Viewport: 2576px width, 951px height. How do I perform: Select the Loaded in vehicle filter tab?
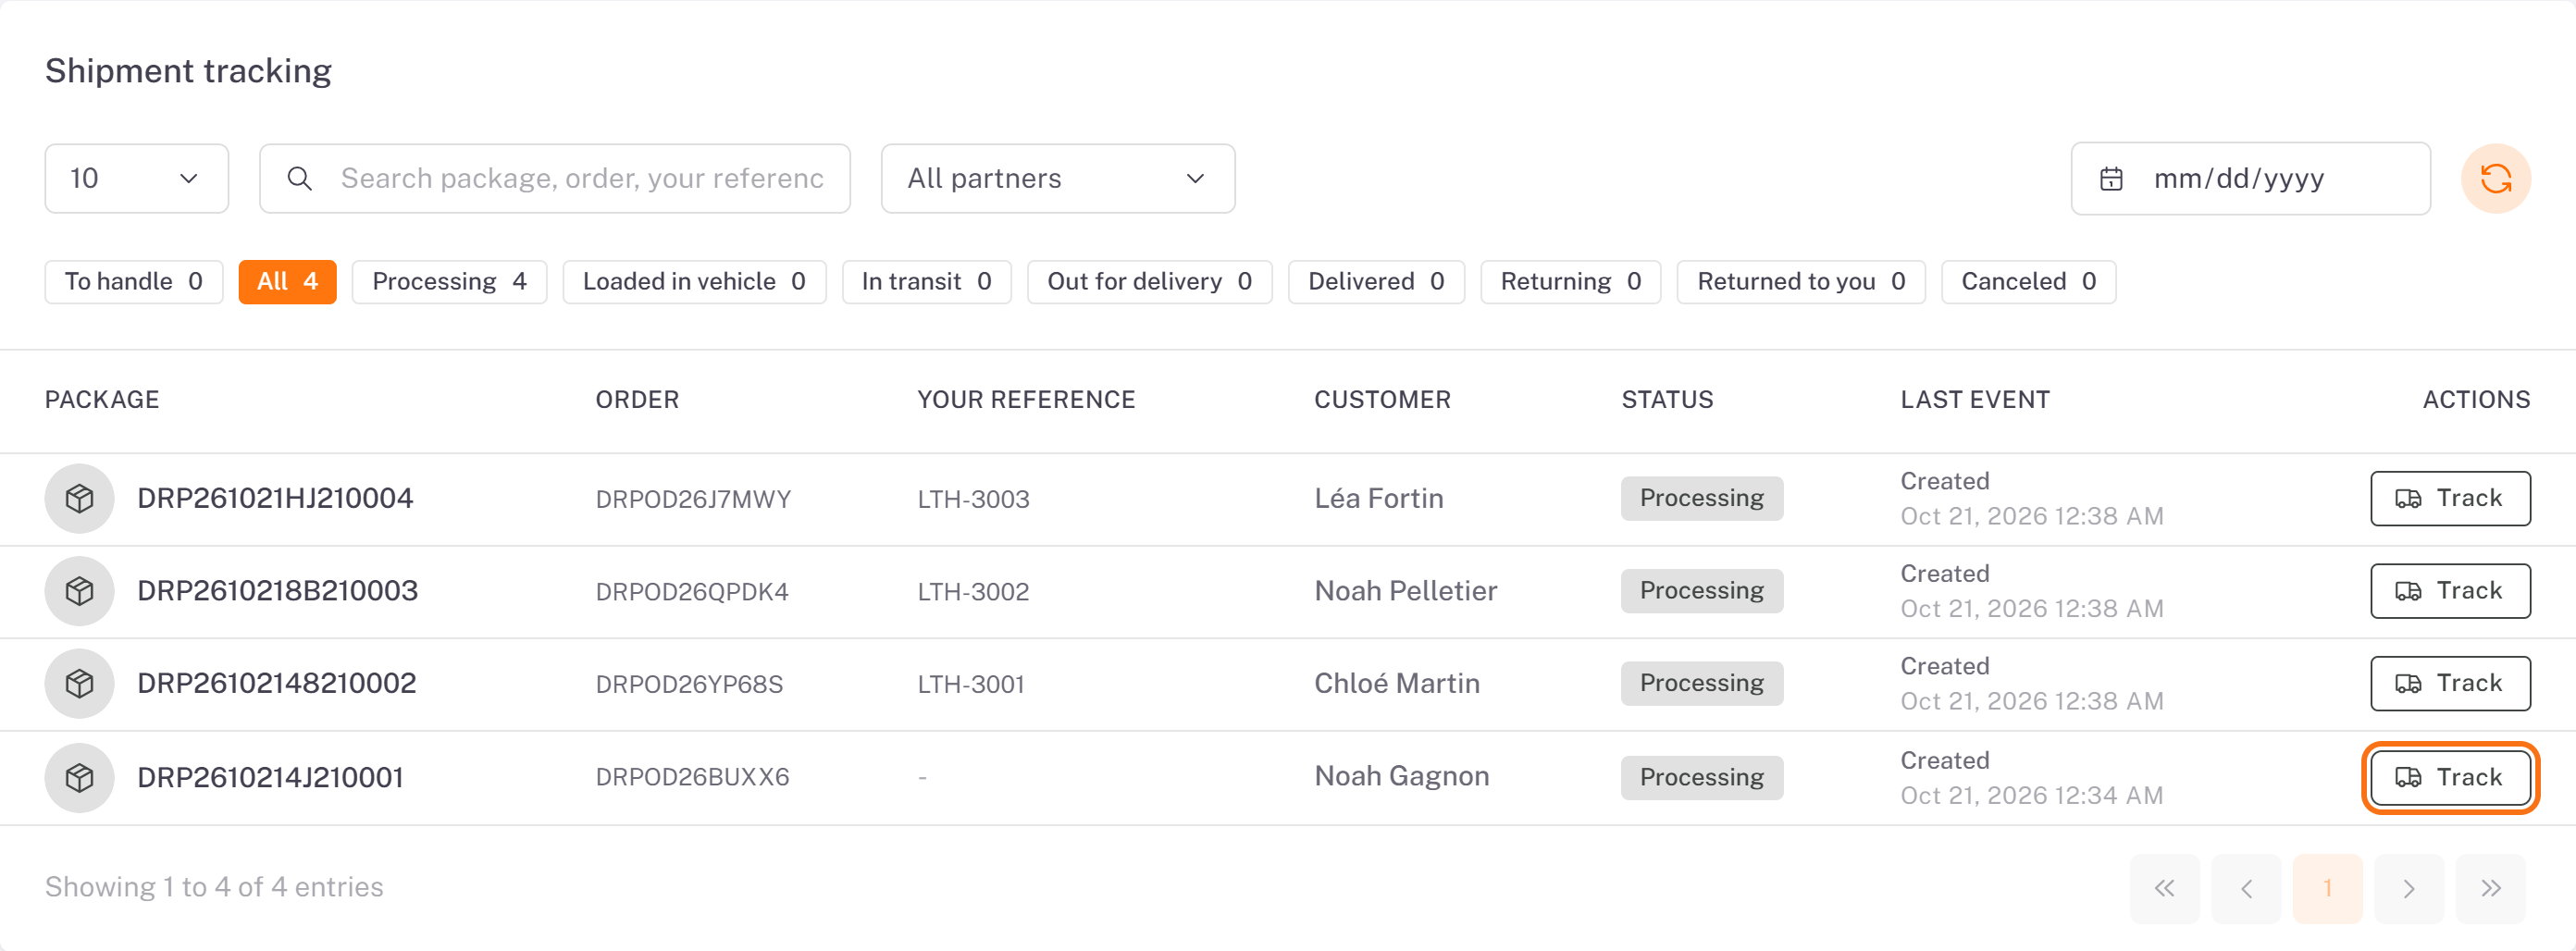[x=694, y=282]
